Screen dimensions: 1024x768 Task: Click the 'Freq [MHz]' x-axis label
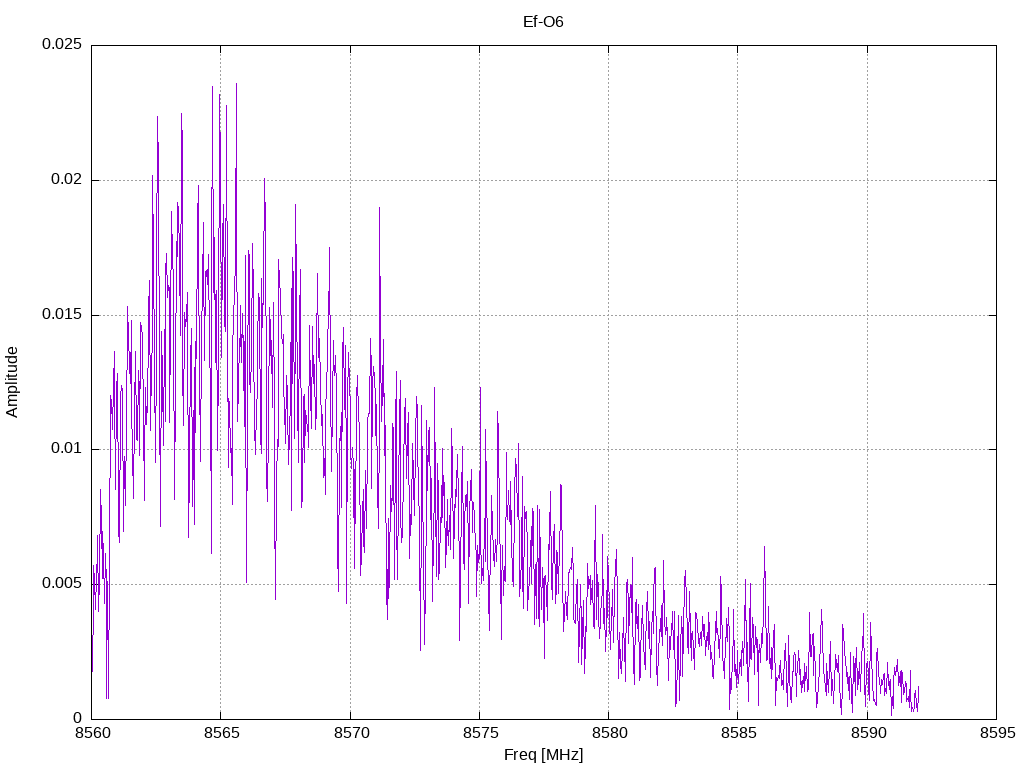point(543,755)
